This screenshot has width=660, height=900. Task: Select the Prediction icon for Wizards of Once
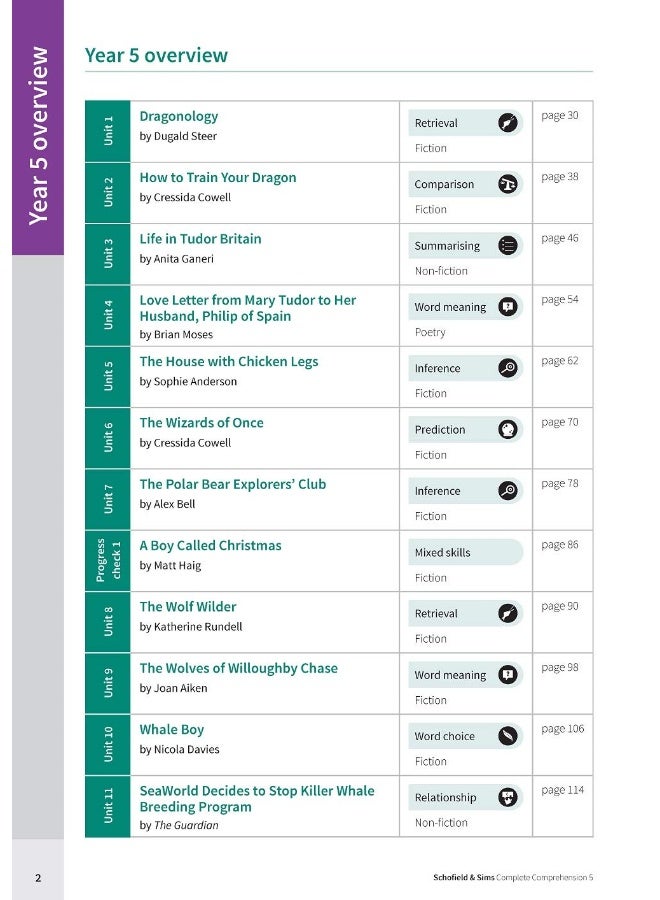[x=509, y=430]
